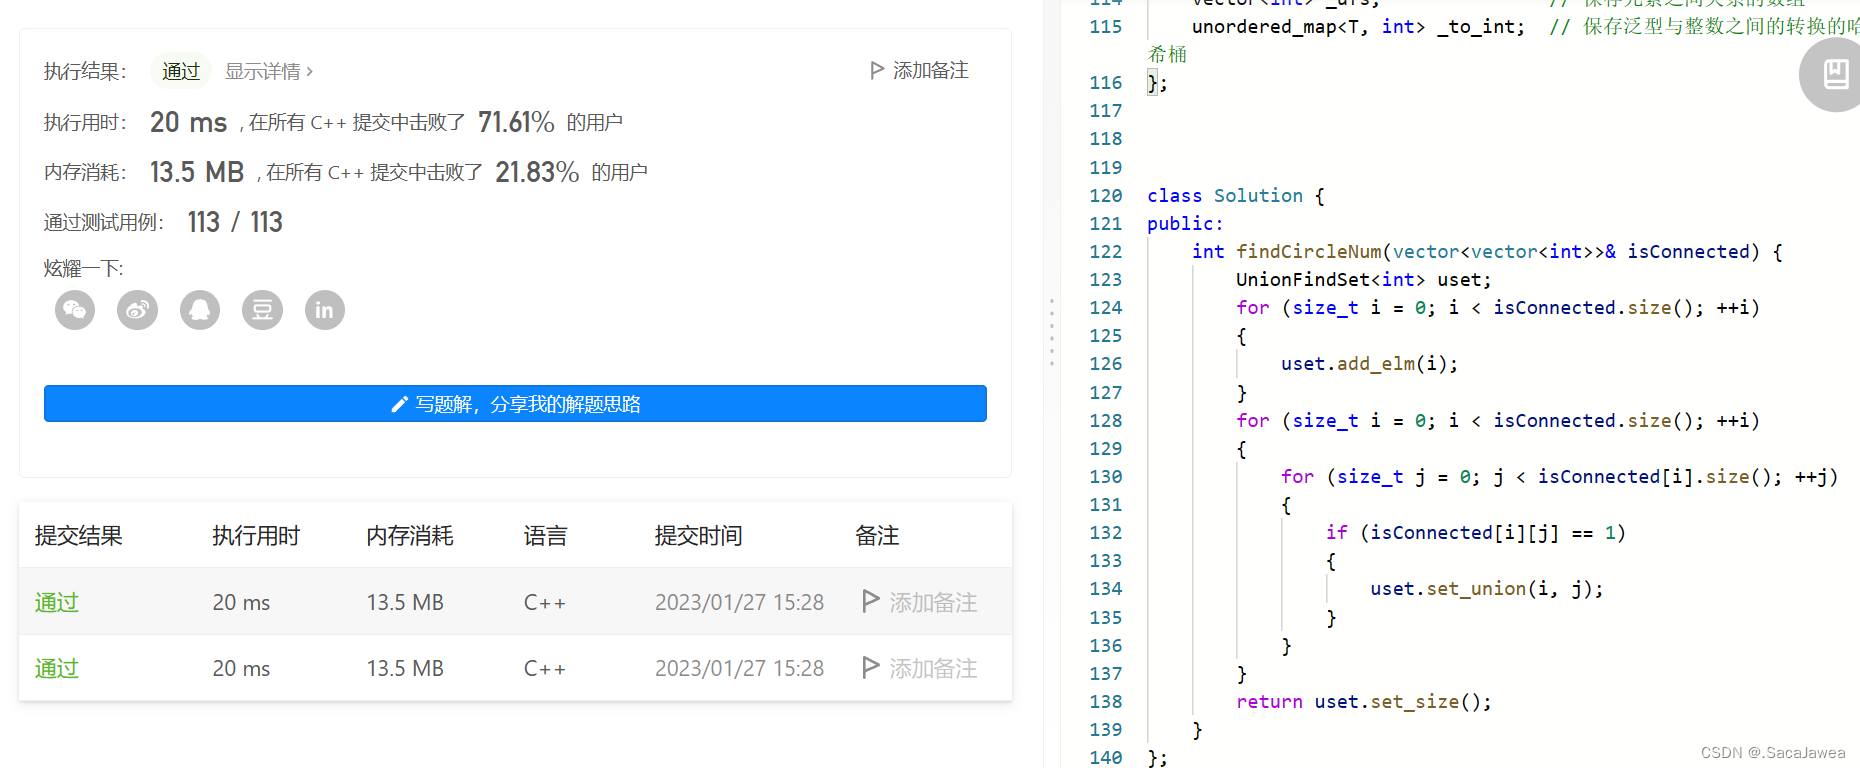Click pencil icon in 写题解 button

click(399, 404)
